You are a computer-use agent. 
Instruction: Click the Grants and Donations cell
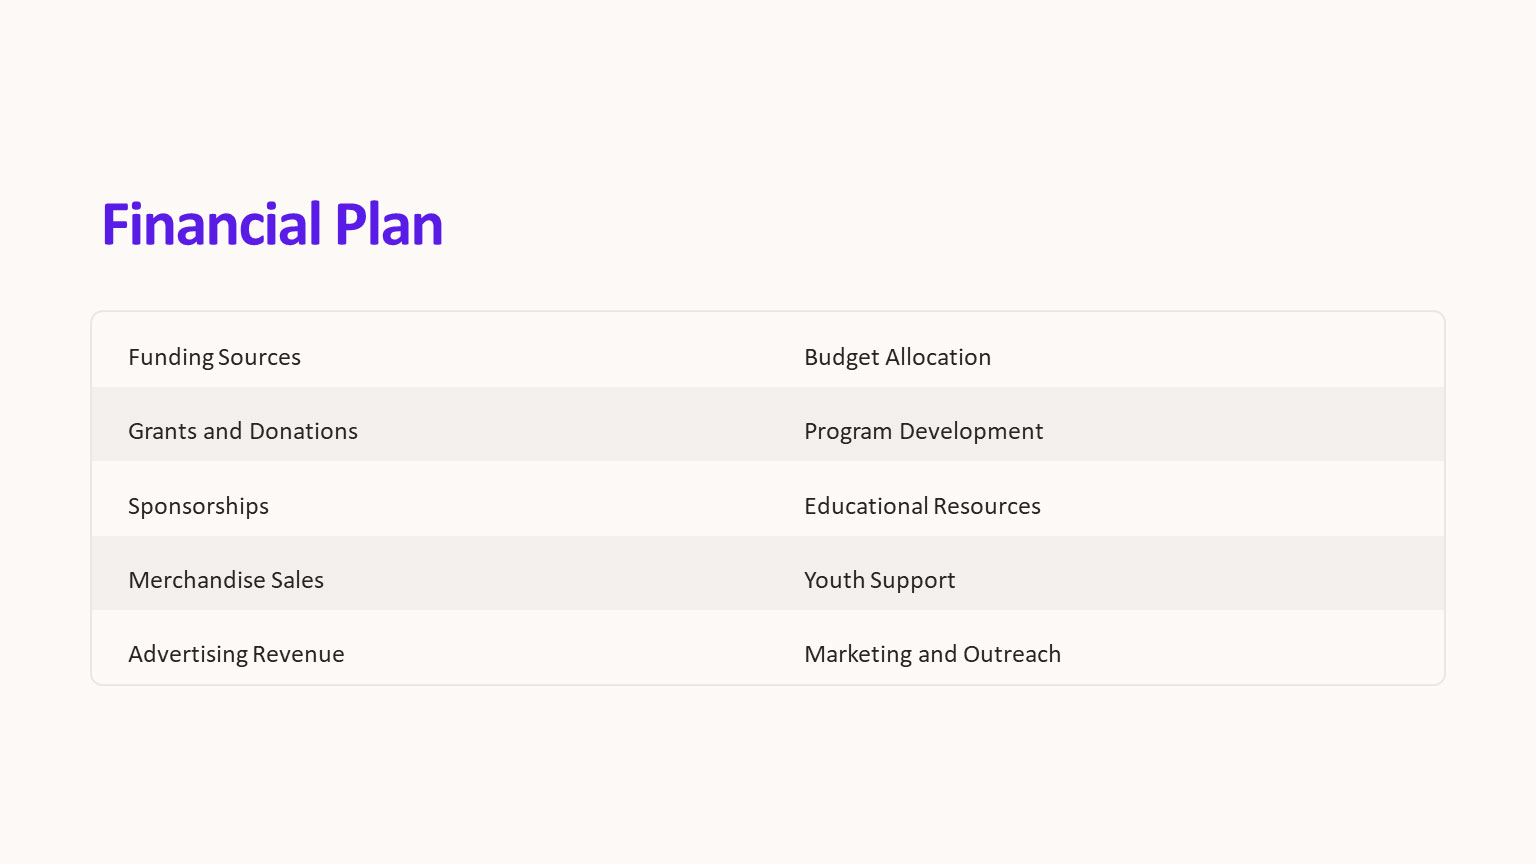(x=243, y=431)
